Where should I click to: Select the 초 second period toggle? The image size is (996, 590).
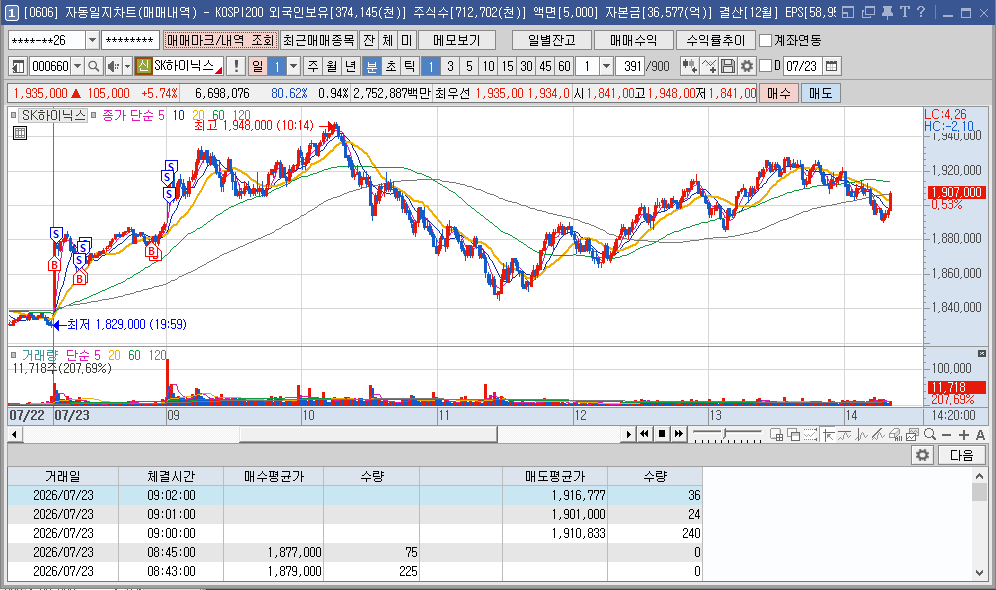pos(391,66)
